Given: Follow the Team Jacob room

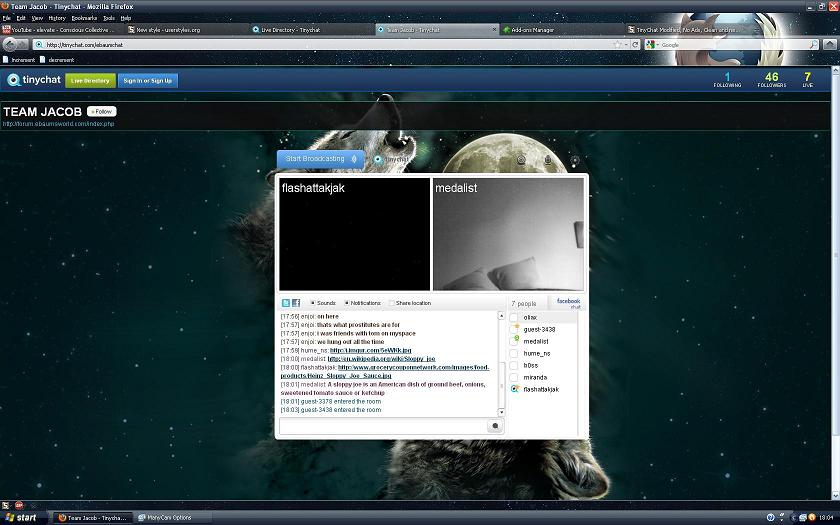Looking at the screenshot, I should point(102,111).
